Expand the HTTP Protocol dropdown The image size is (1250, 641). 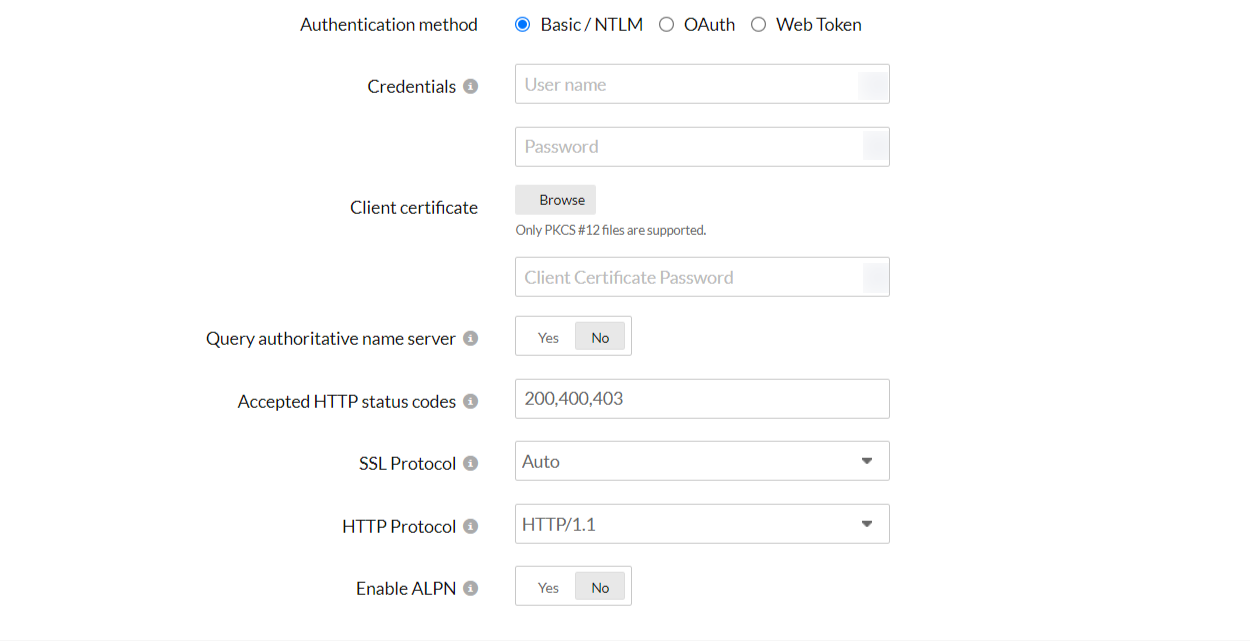701,524
